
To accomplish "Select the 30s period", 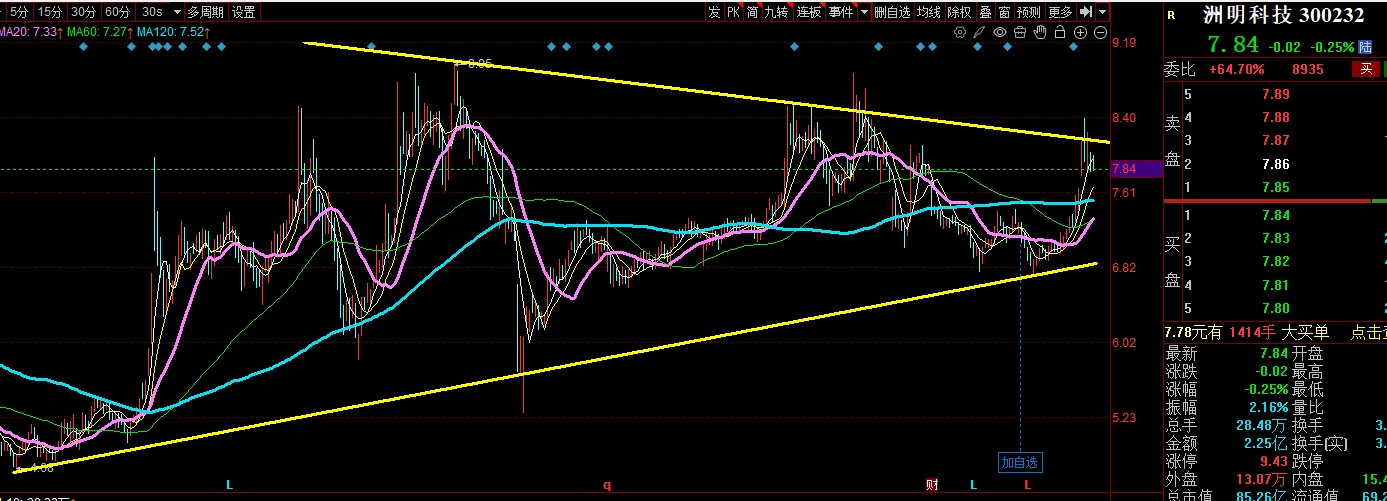I will point(152,12).
